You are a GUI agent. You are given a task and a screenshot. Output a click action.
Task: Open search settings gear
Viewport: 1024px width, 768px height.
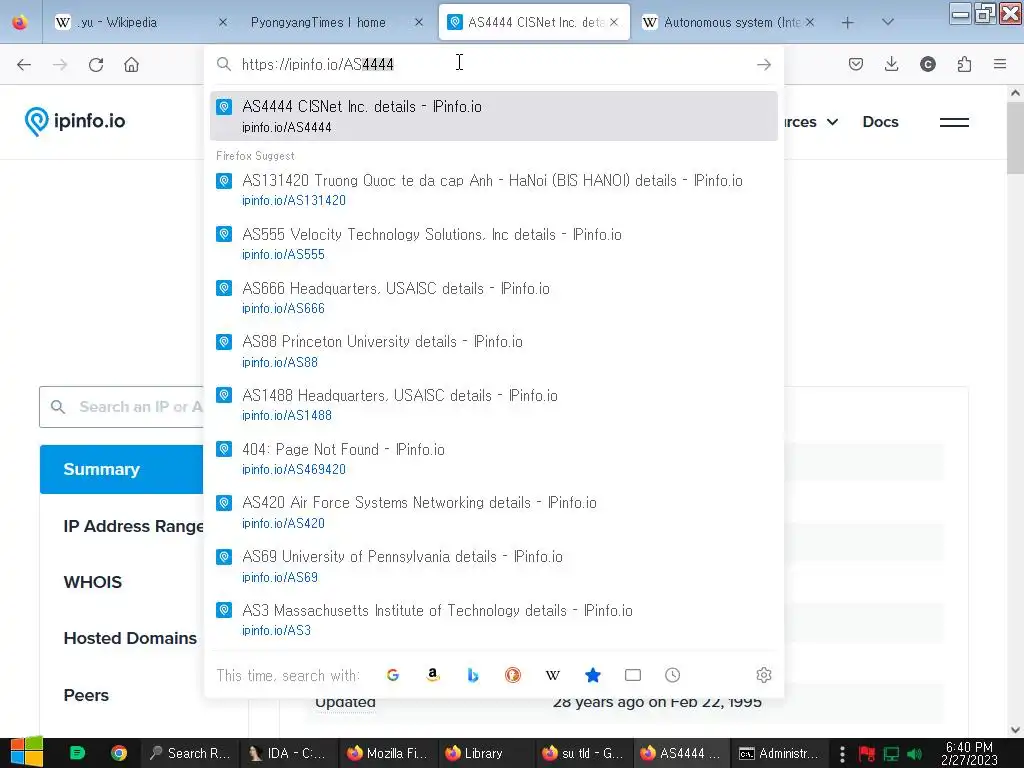(763, 675)
